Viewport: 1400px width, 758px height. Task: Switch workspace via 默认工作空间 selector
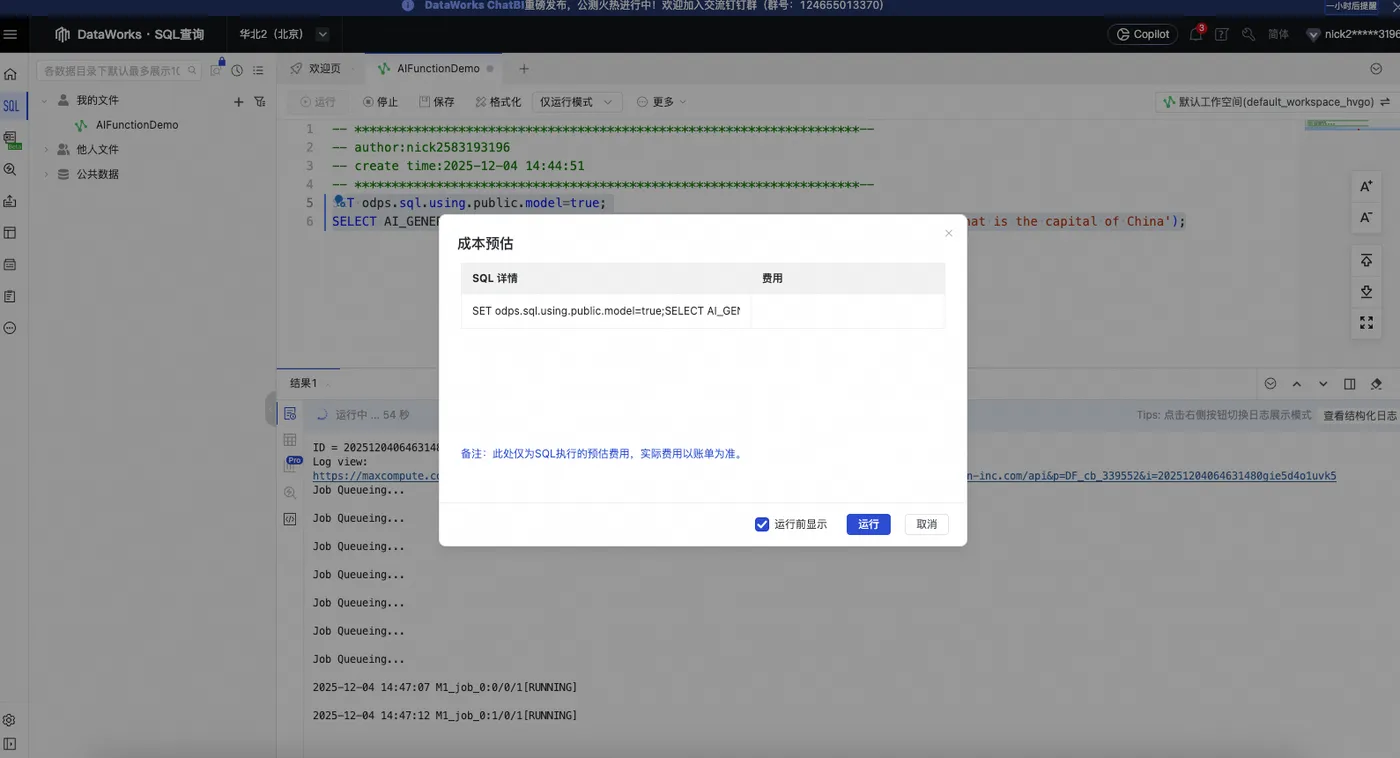(1277, 102)
